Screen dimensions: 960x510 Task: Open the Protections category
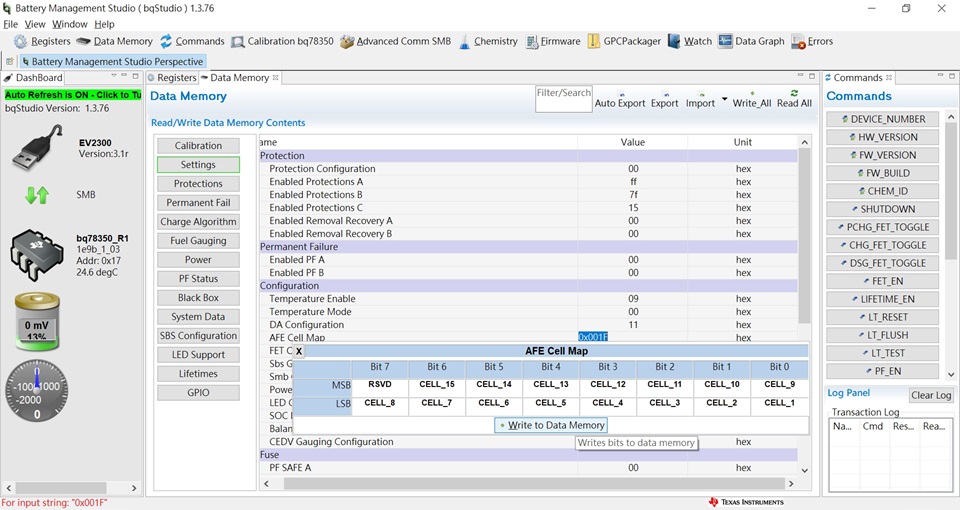198,184
